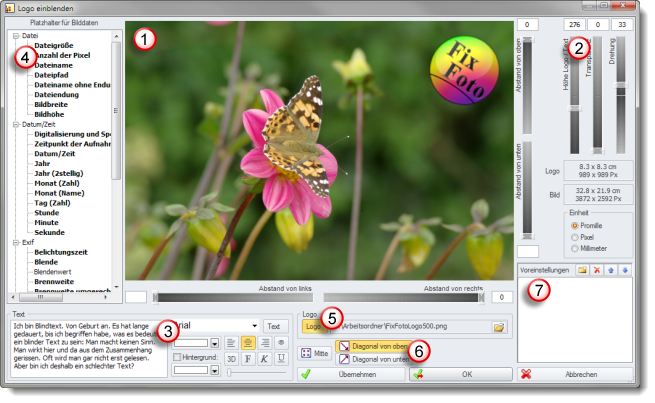Click the eye icon next to alignment buttons
The height and width of the screenshot is (403, 655).
click(x=281, y=343)
